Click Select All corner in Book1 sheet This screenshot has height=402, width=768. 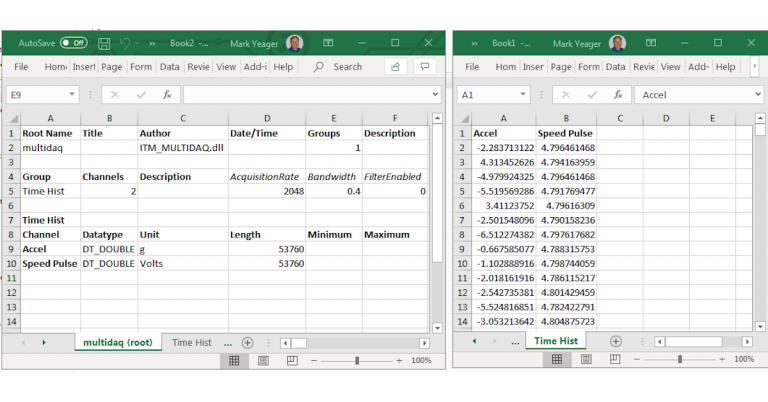463,118
